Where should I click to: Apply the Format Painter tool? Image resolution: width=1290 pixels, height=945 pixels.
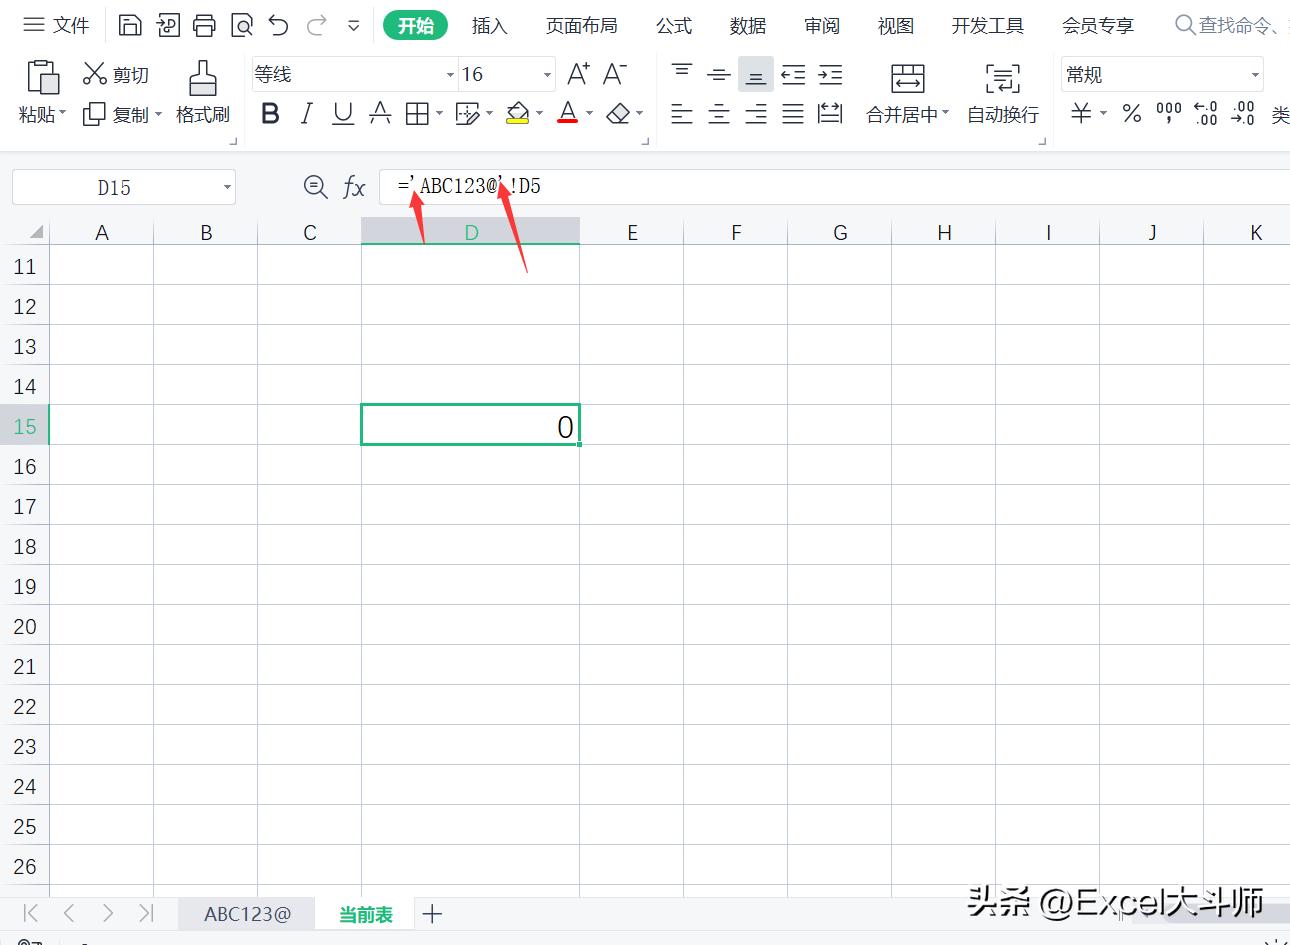(202, 90)
